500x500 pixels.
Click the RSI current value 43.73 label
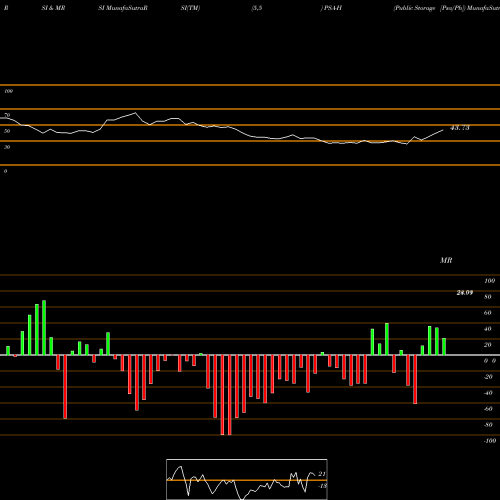point(460,128)
